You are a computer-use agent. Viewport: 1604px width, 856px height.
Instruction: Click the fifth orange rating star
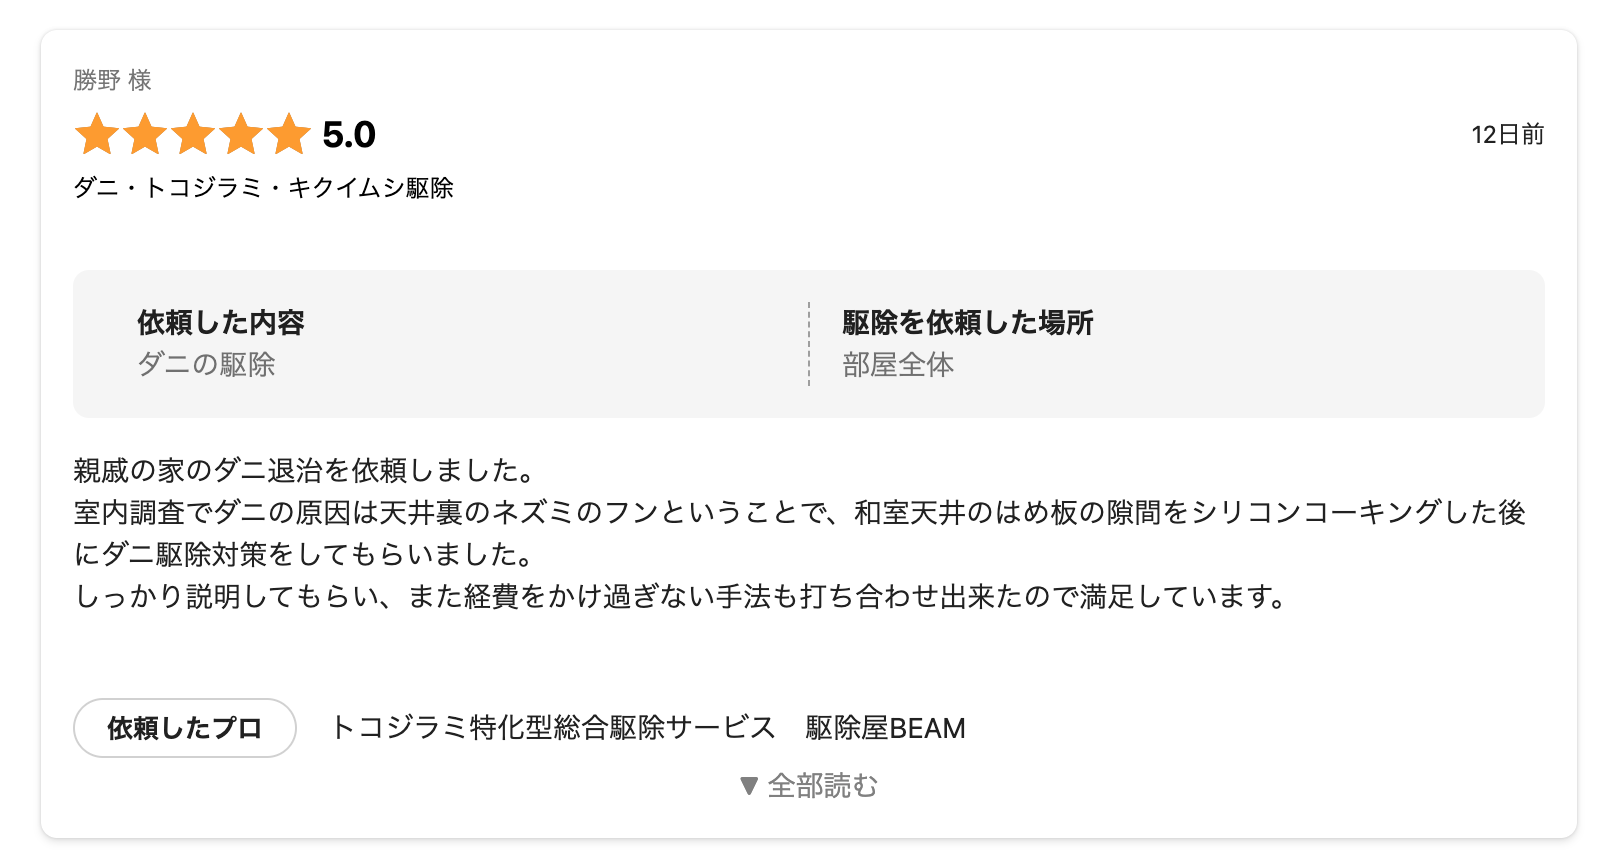pos(289,134)
